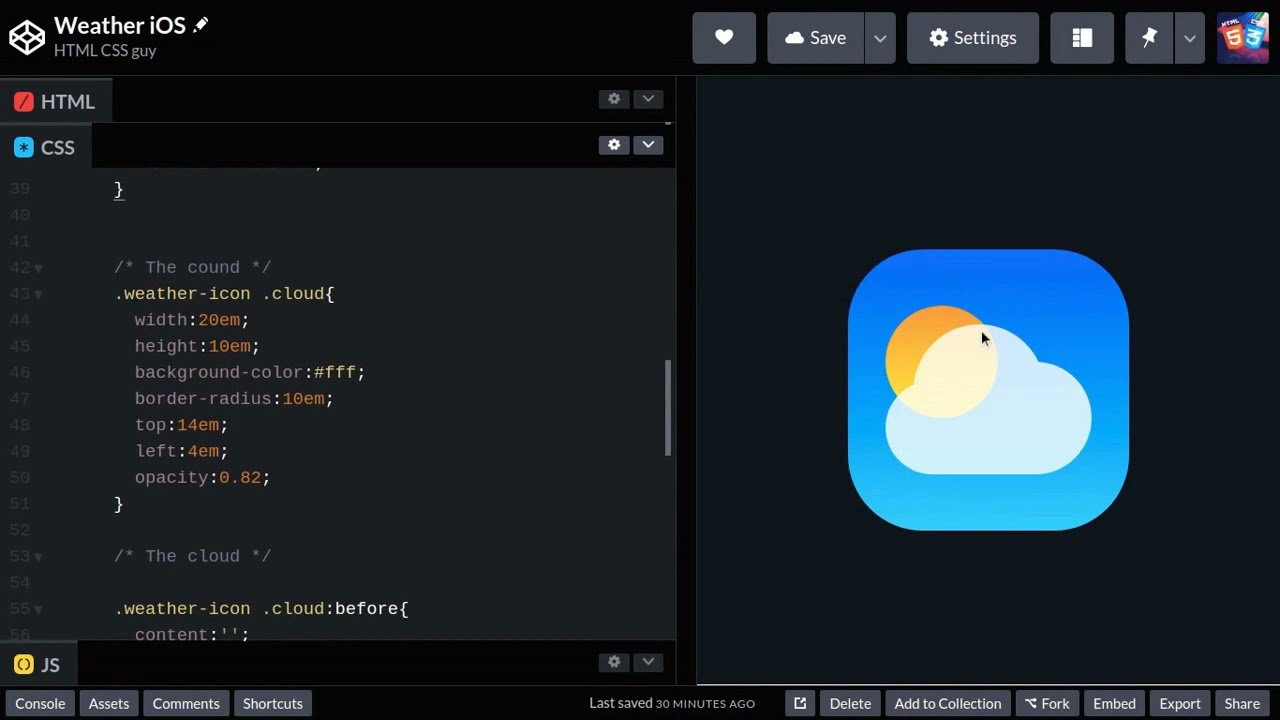Open the Save options dropdown arrow
1280x720 pixels.
pyautogui.click(x=880, y=38)
